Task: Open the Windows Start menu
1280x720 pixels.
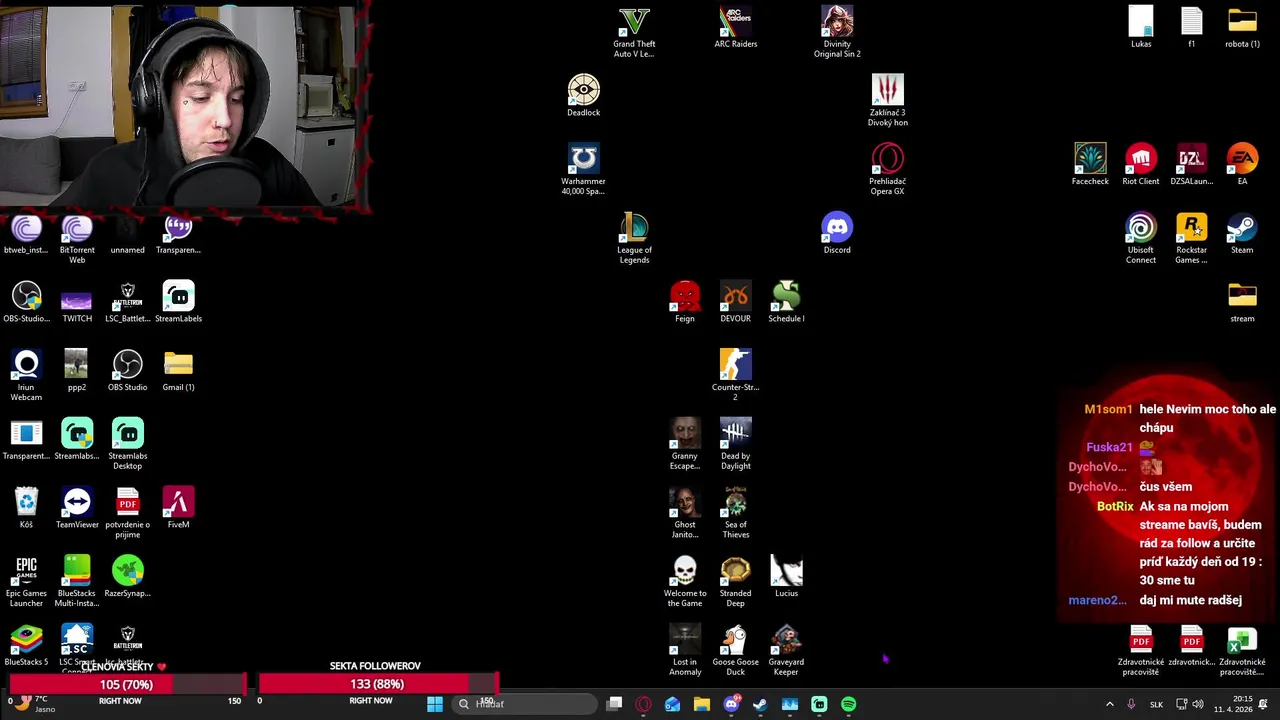Action: coord(435,704)
